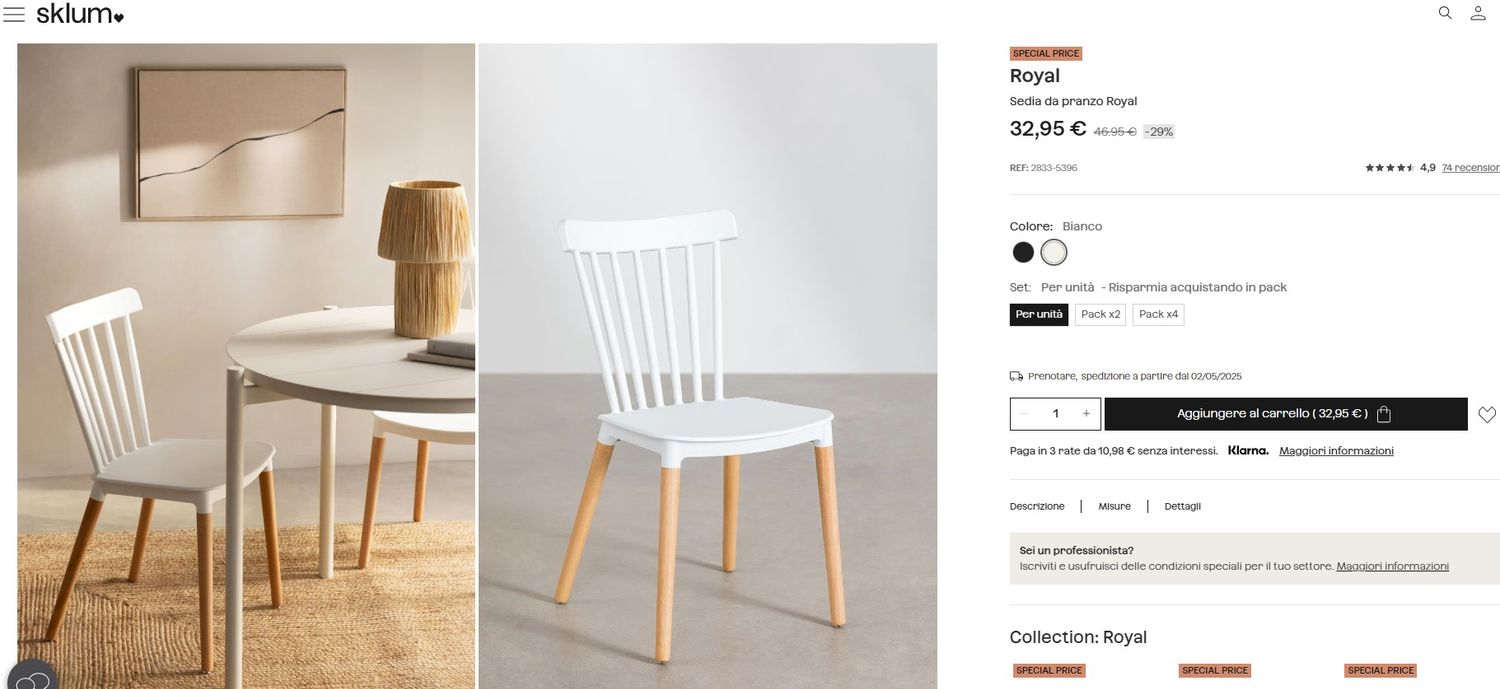This screenshot has height=689, width=1500.
Task: Add to wishlist with heart icon
Action: coord(1487,414)
